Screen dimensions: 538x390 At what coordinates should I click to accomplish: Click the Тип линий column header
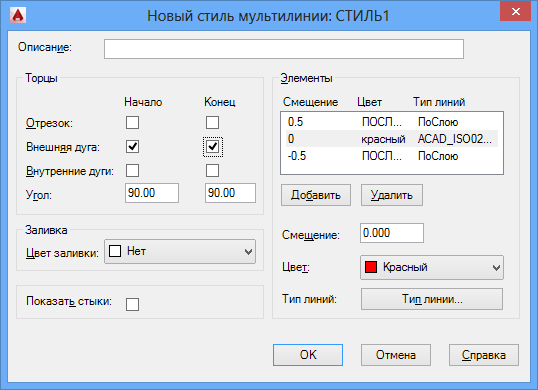439,102
